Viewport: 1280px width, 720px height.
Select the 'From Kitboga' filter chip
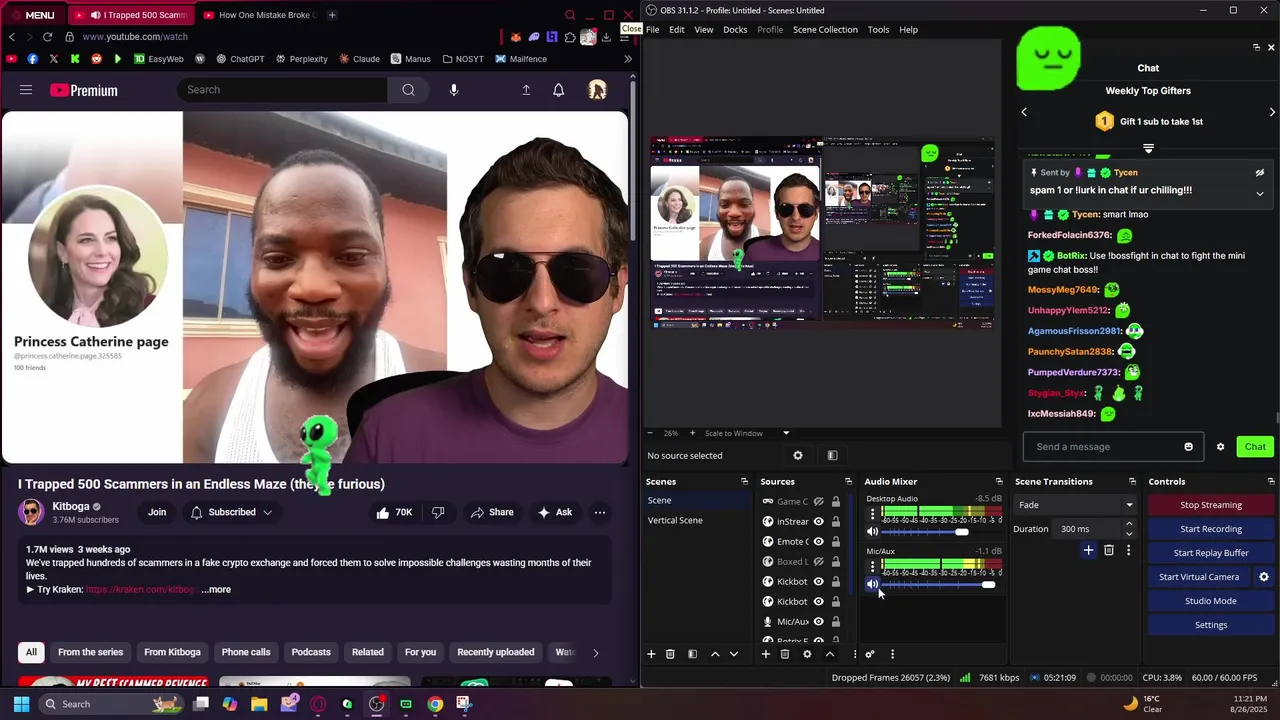point(172,653)
